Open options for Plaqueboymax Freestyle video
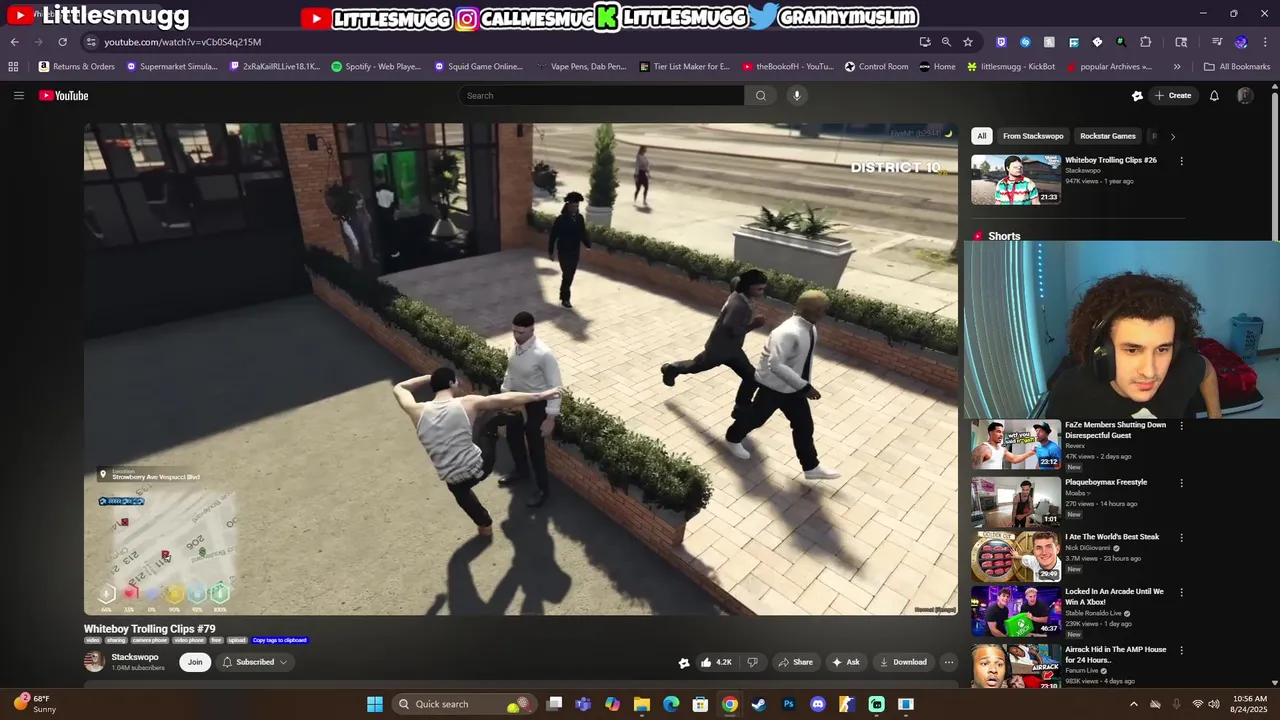This screenshot has height=720, width=1280. coord(1181,483)
